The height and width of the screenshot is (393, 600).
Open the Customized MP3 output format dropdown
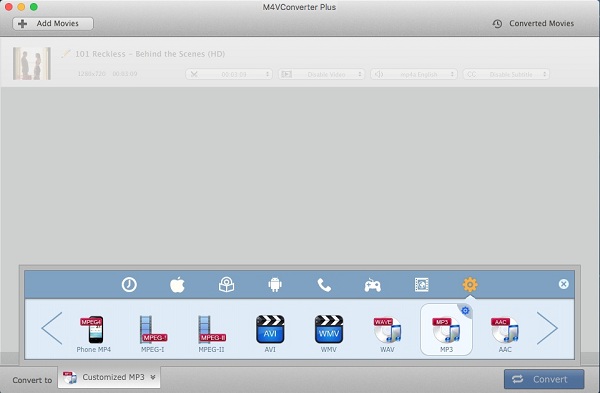(109, 378)
